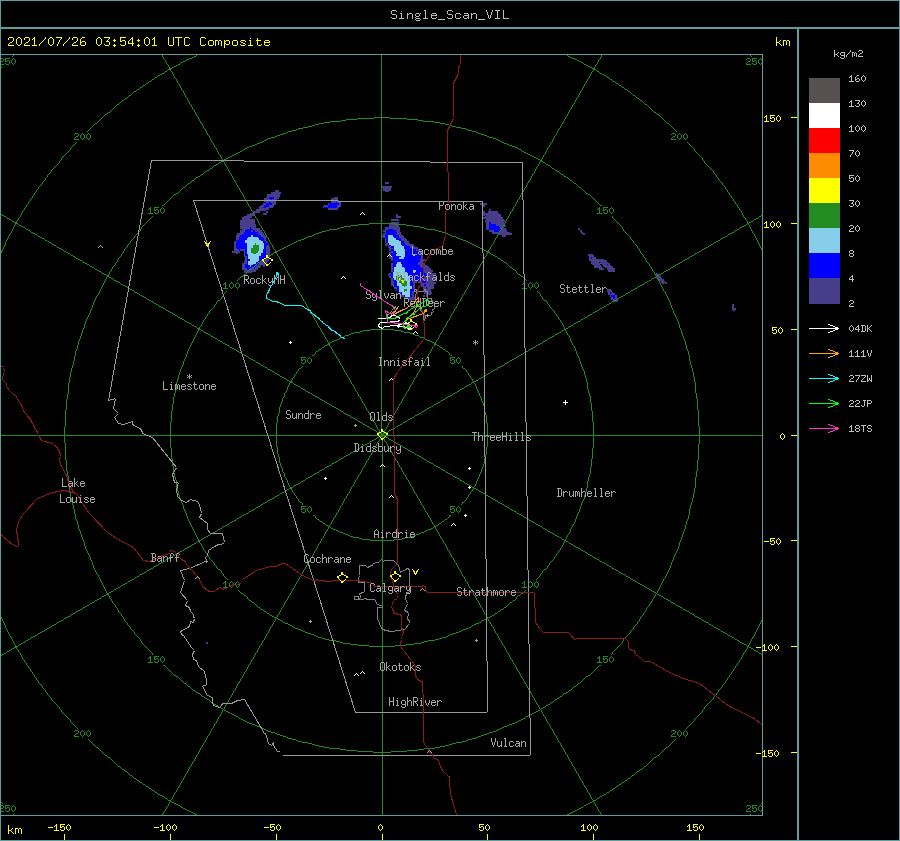
Task: Click the Vulcan city label
Action: tap(508, 743)
